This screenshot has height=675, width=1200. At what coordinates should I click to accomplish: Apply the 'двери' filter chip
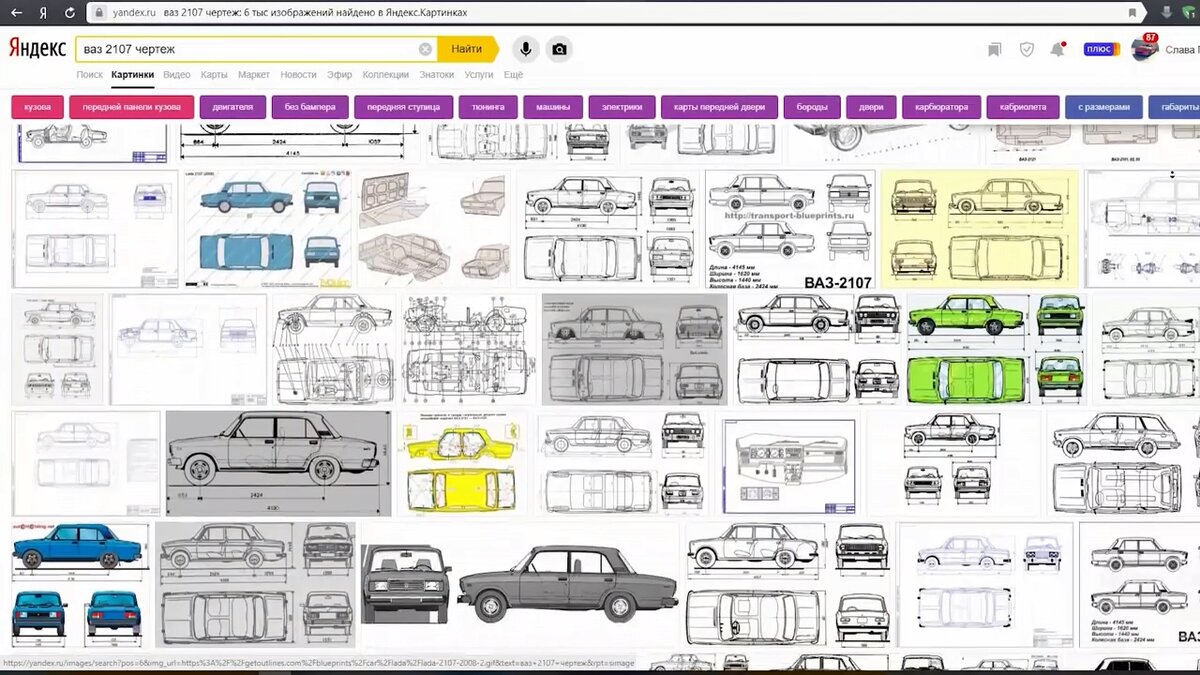[x=871, y=107]
